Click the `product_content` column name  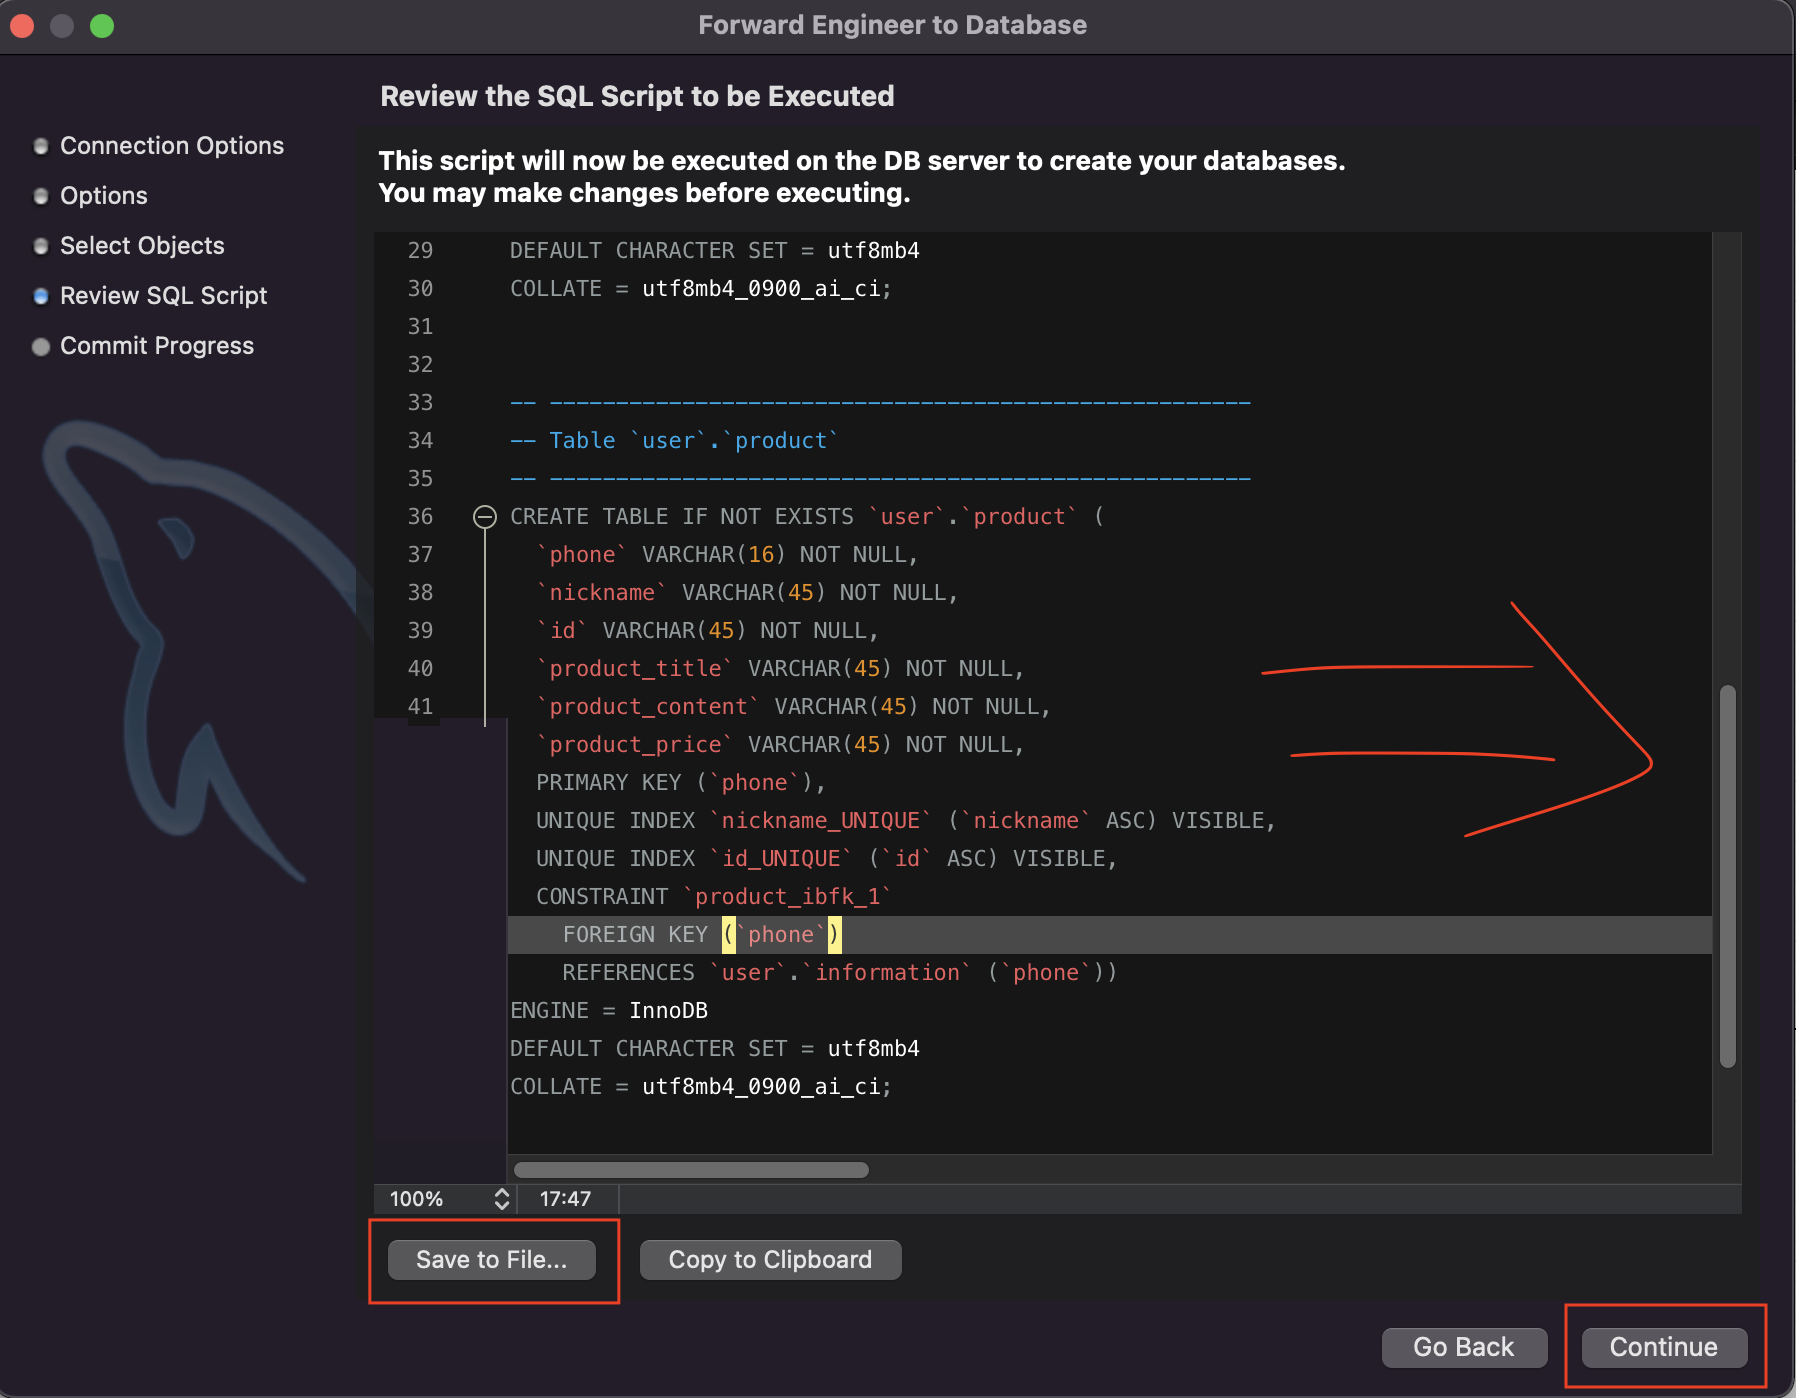point(648,707)
